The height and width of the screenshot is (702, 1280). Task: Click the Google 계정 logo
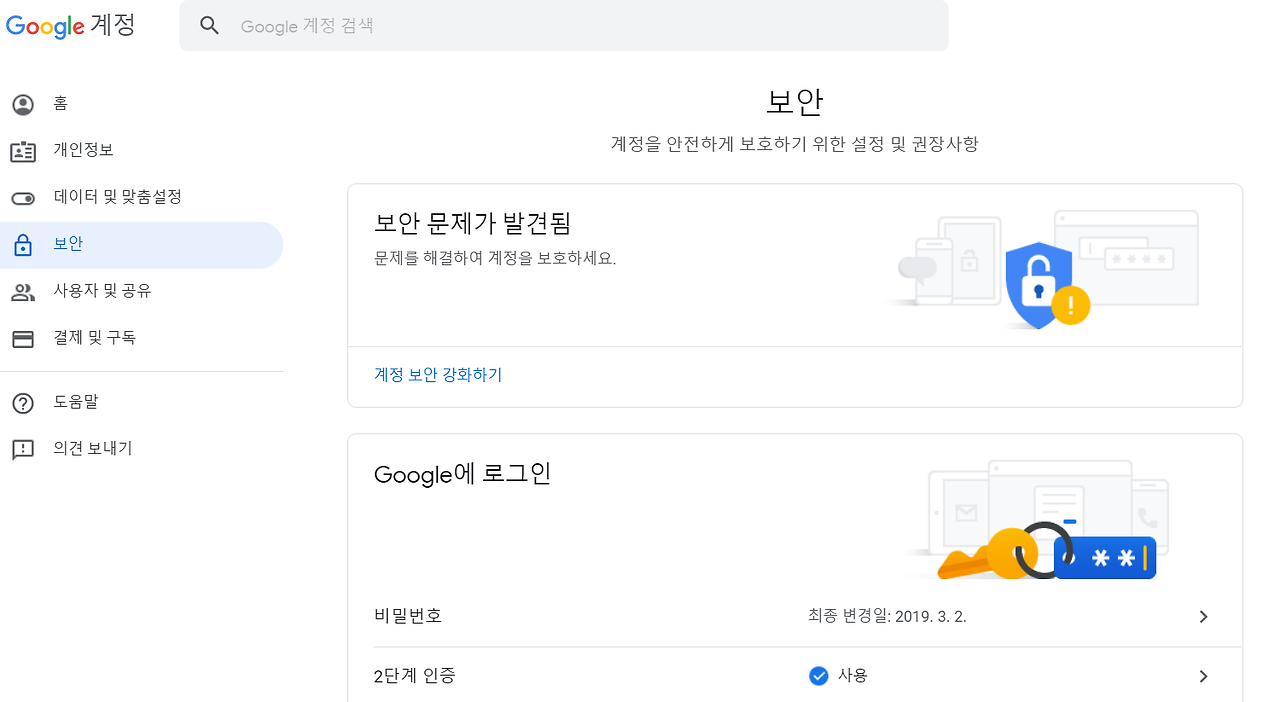(70, 25)
